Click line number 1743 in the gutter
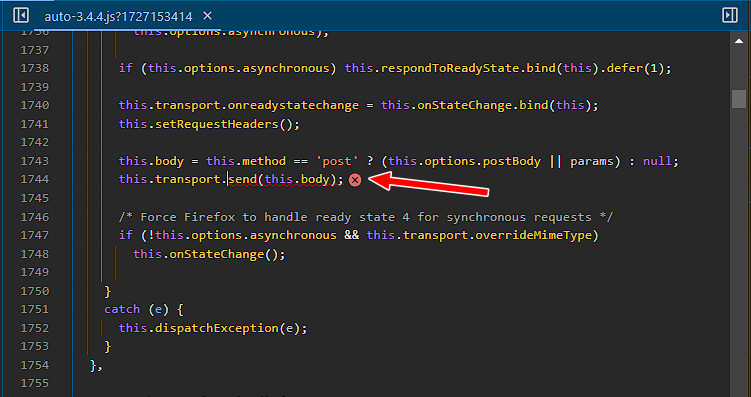This screenshot has width=751, height=397. click(34, 161)
